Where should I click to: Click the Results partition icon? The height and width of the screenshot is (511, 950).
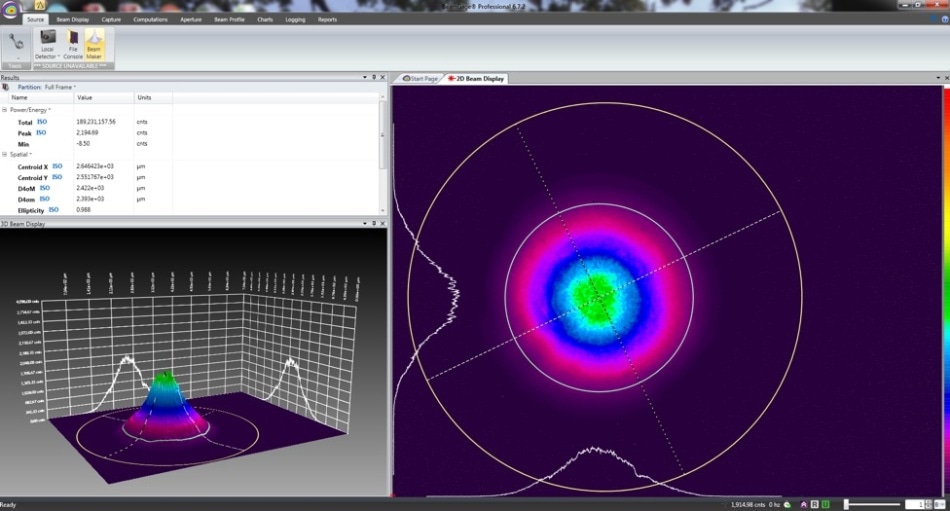5,87
